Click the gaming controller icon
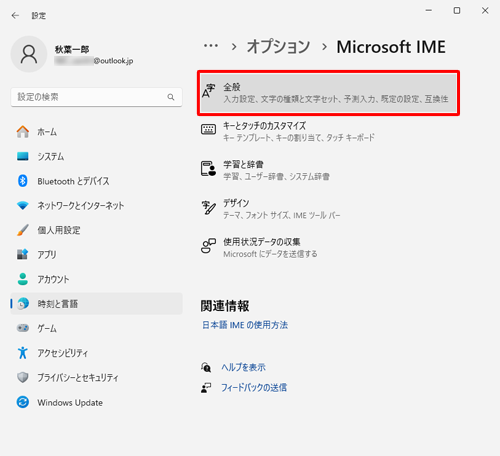500x456 pixels. (x=23, y=328)
